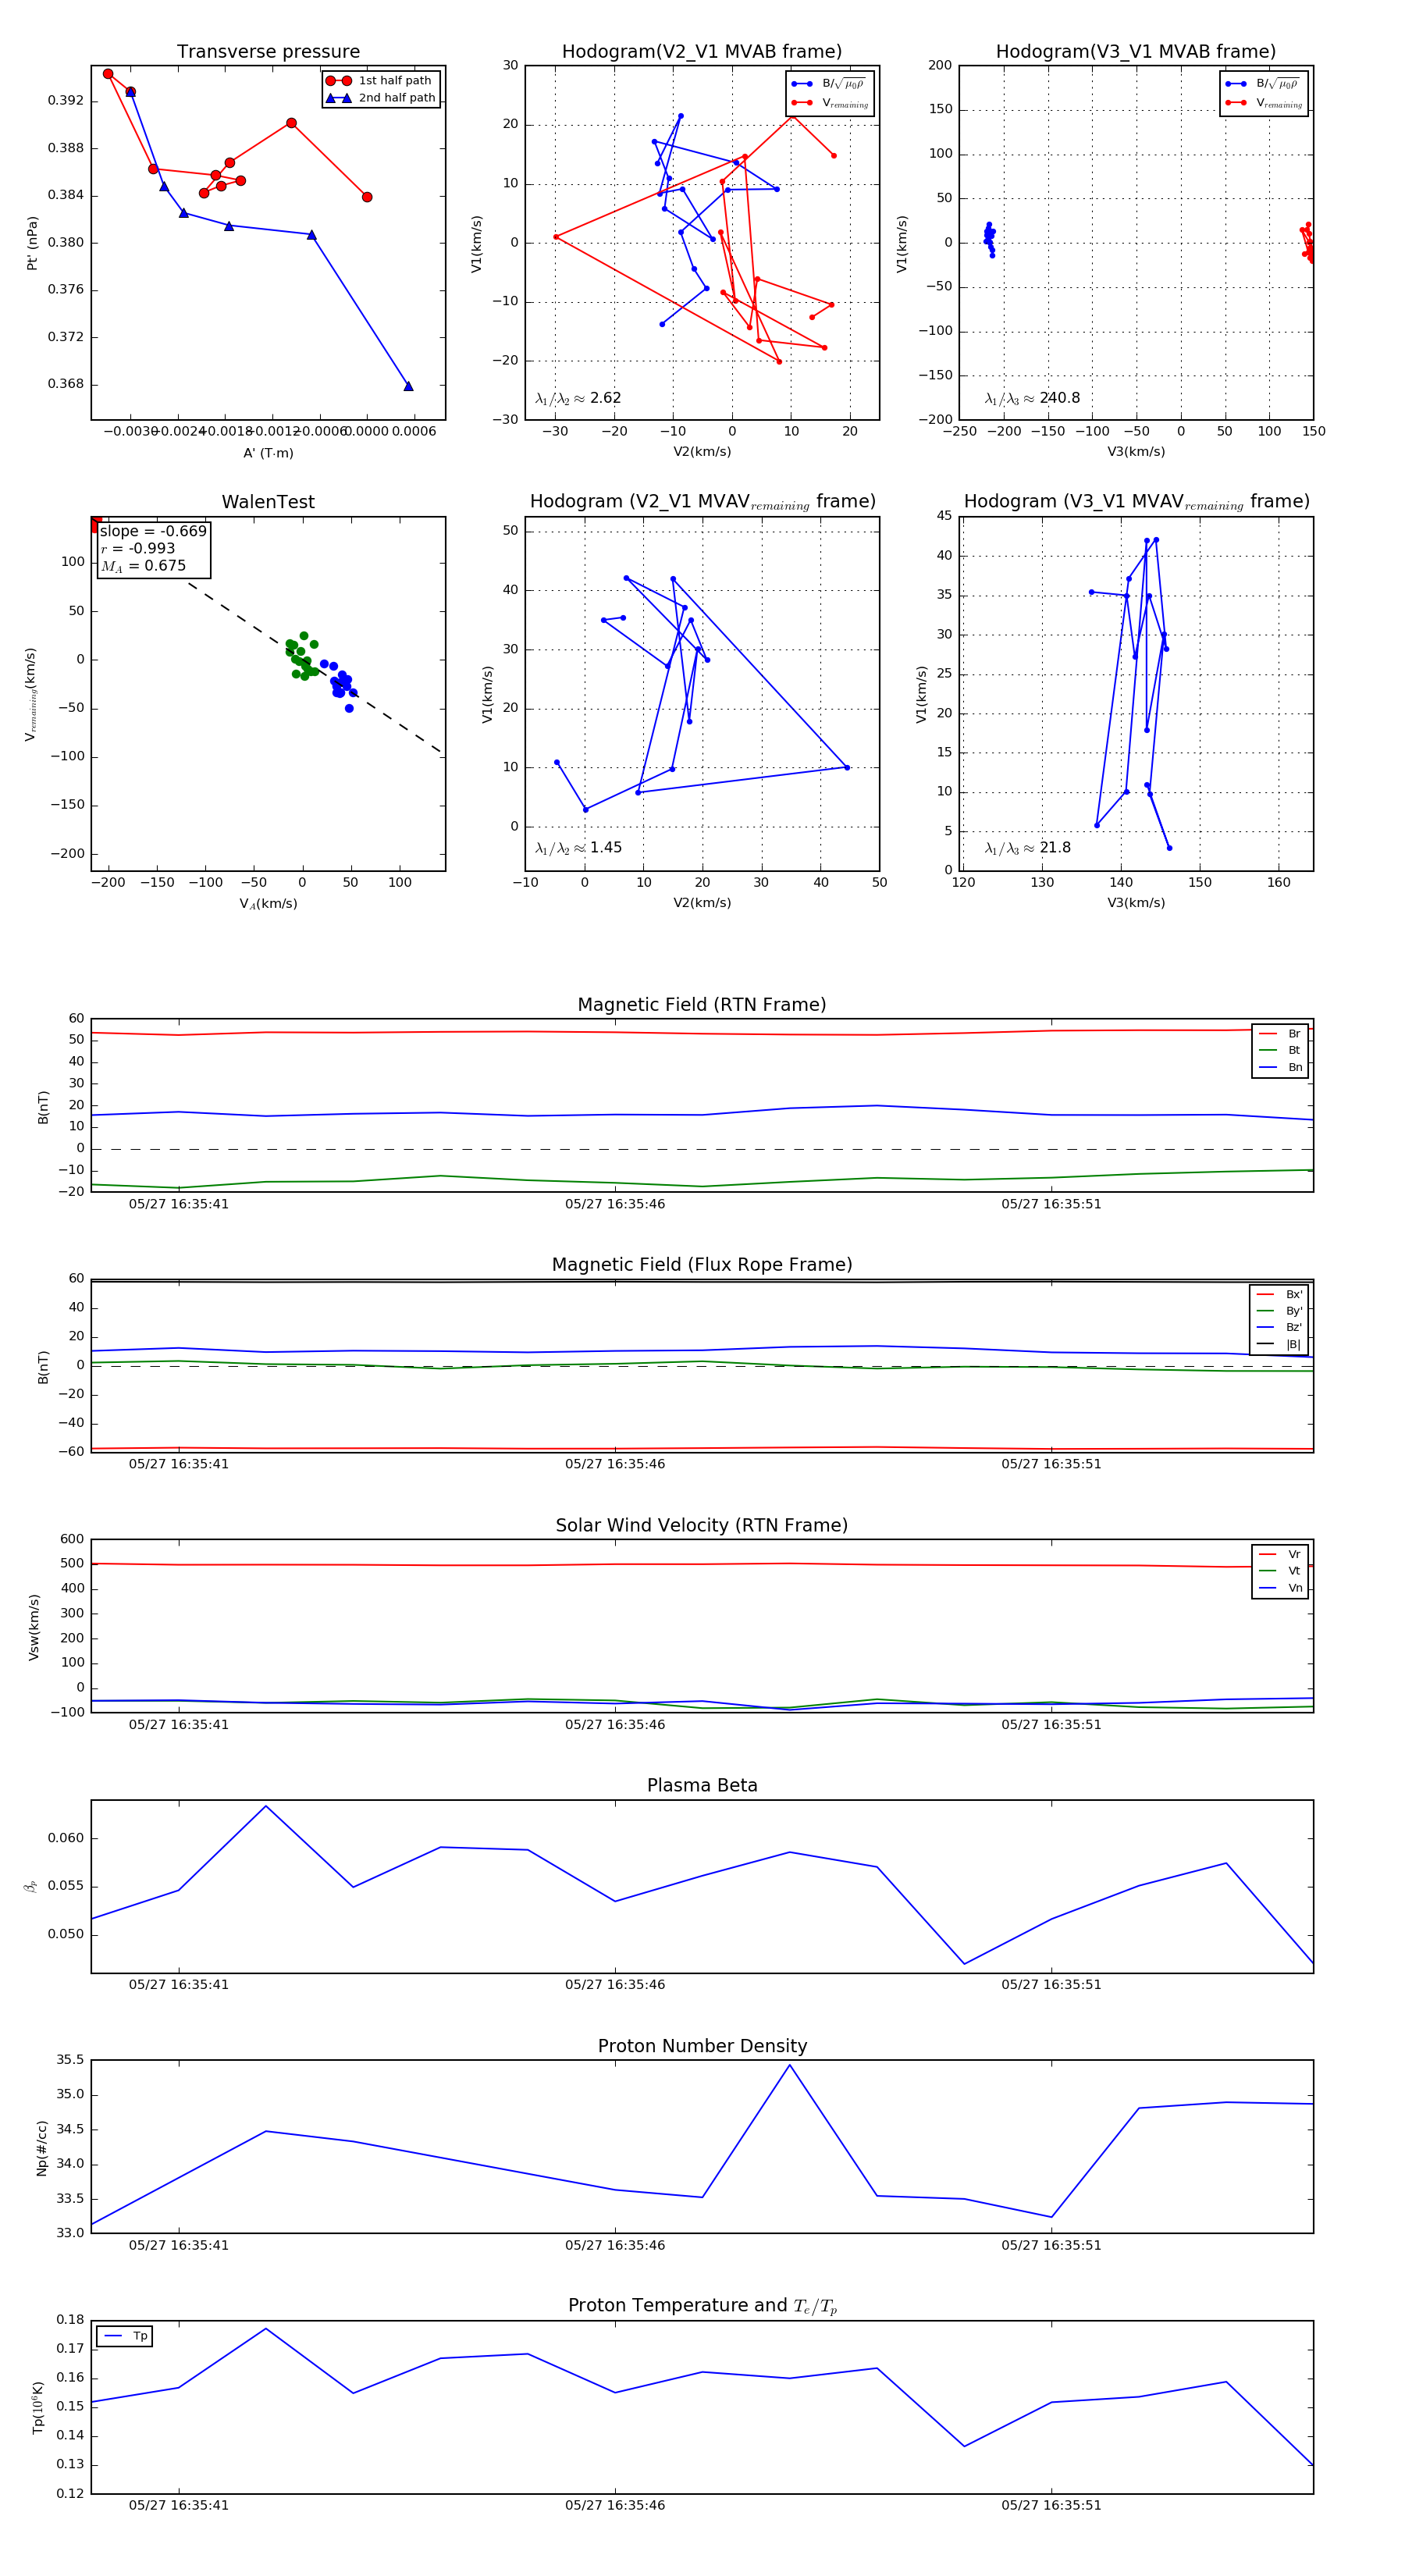Viewport: 1405px width, 2576px height.
Task: Click 'Solar Wind Velocity (RTN Frame)' title
Action: [x=702, y=1526]
